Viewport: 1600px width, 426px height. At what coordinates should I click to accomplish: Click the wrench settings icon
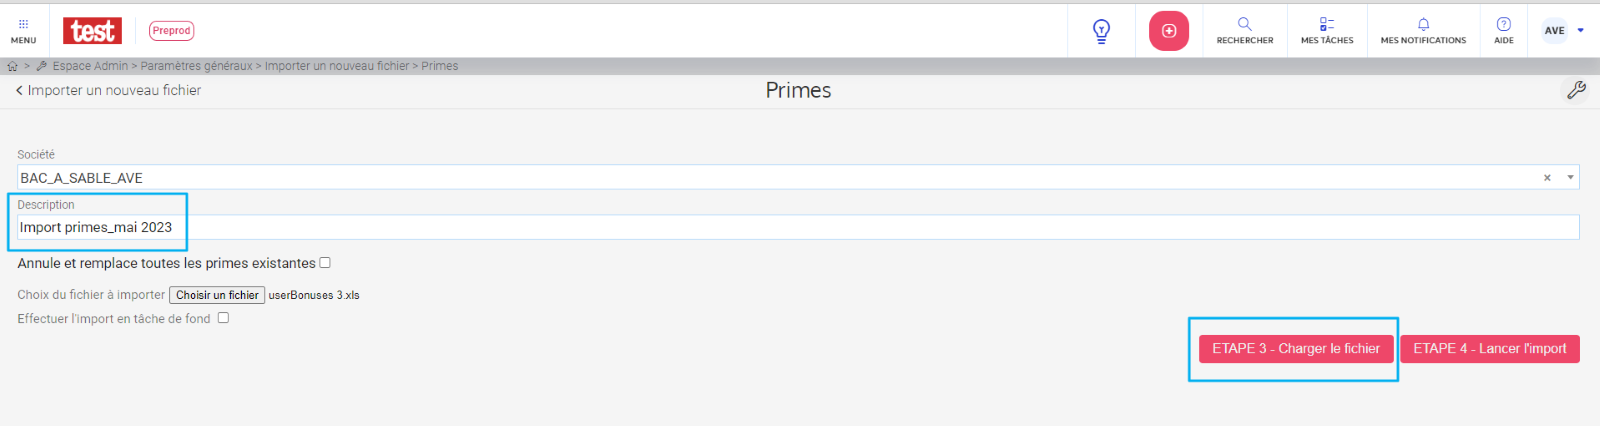tap(1576, 90)
